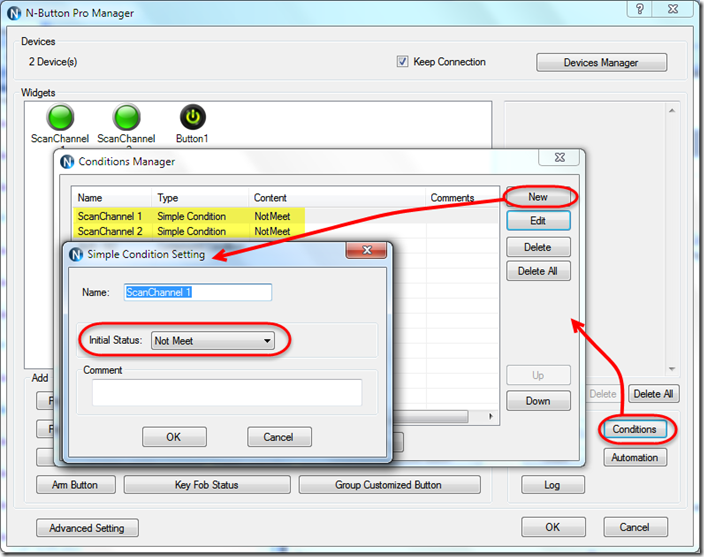The width and height of the screenshot is (704, 557).
Task: Click the Content column header
Action: pyautogui.click(x=337, y=198)
